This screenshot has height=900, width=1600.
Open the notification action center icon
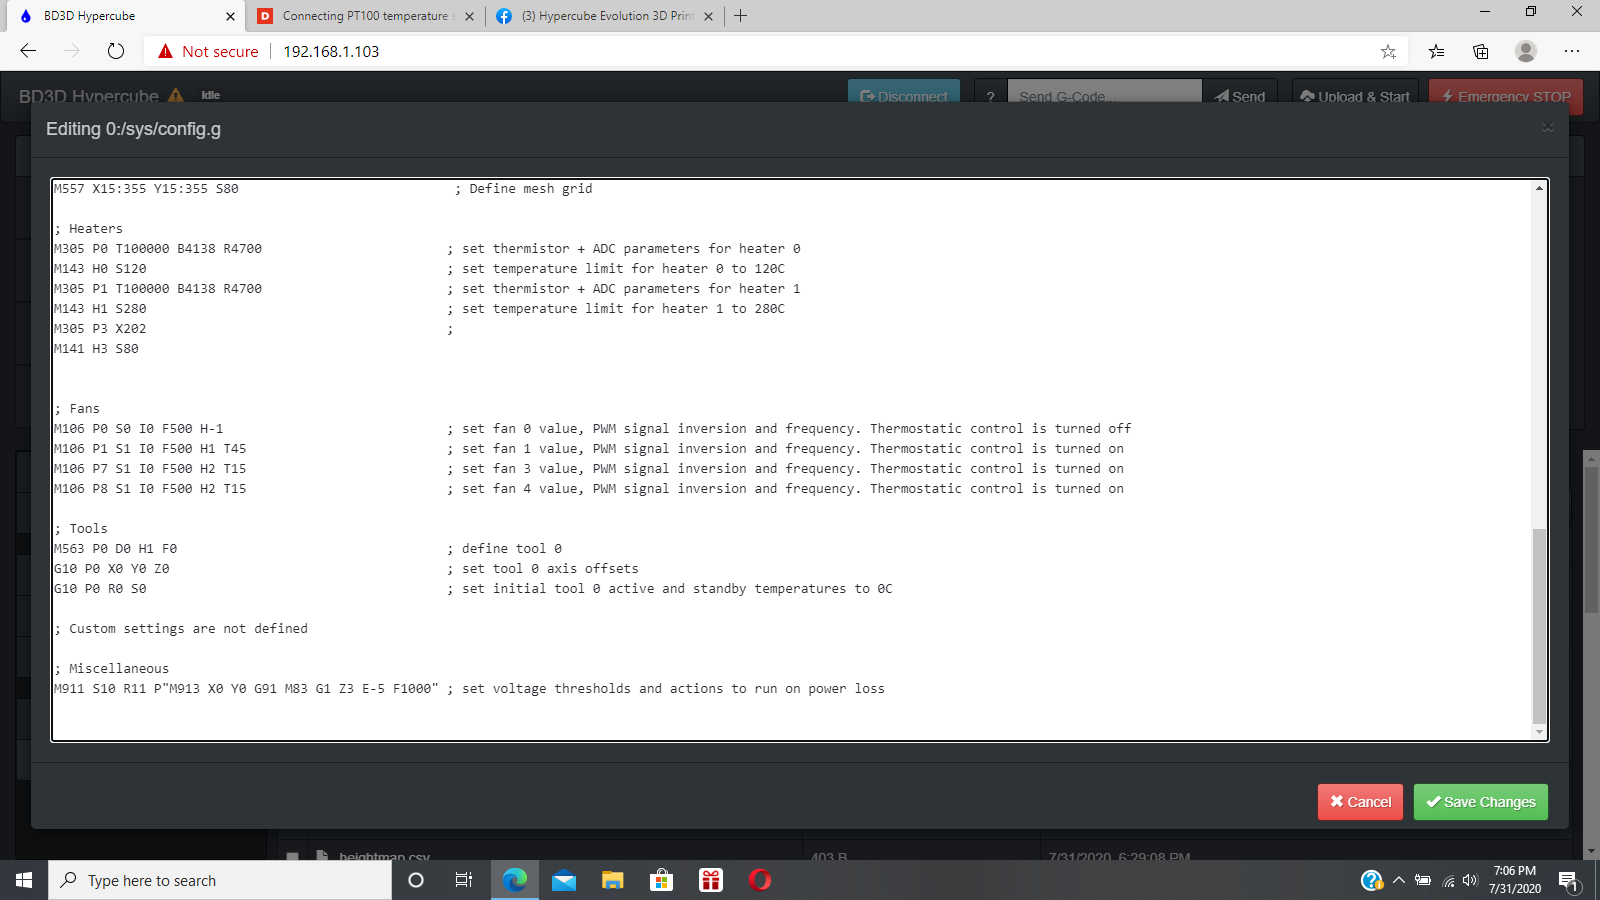[1568, 880]
